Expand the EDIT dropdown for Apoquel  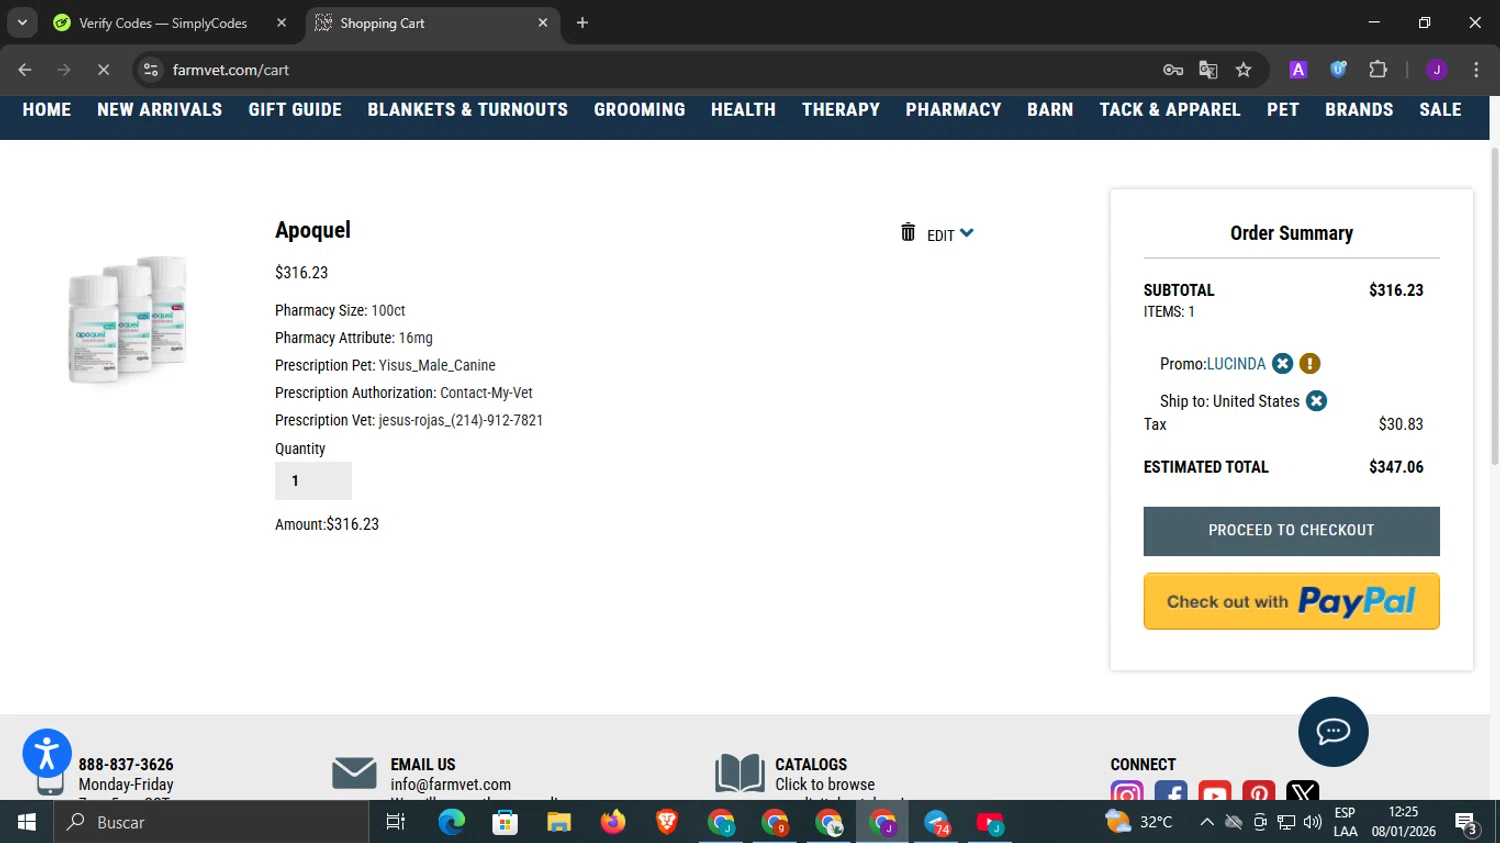point(950,235)
